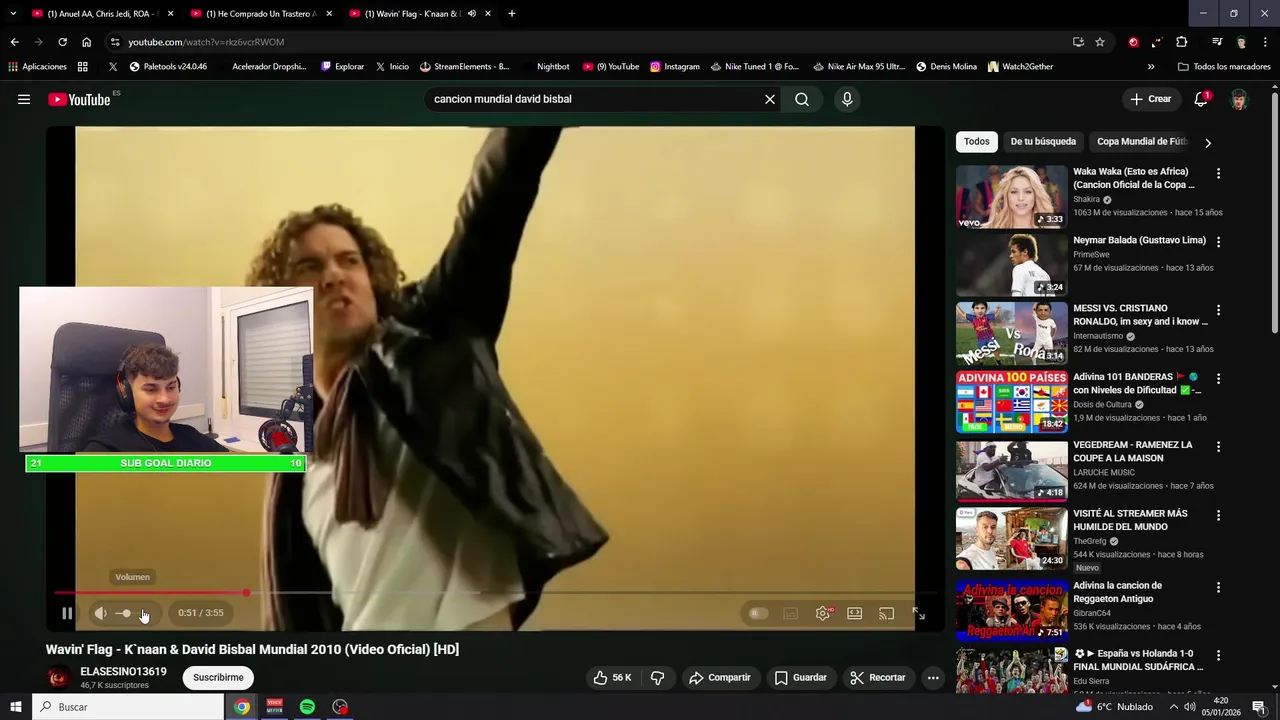Viewport: 1280px width, 720px height.
Task: Click the Compartir share button
Action: tap(719, 677)
